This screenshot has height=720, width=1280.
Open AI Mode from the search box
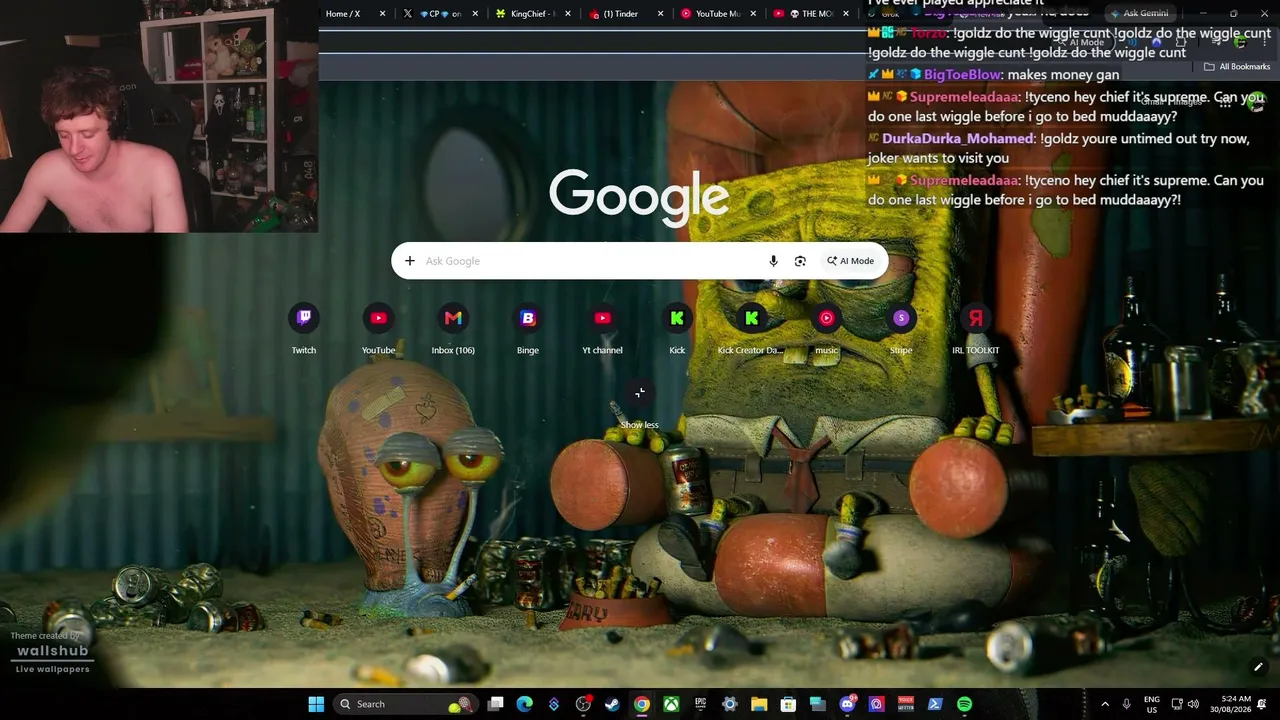tap(850, 261)
